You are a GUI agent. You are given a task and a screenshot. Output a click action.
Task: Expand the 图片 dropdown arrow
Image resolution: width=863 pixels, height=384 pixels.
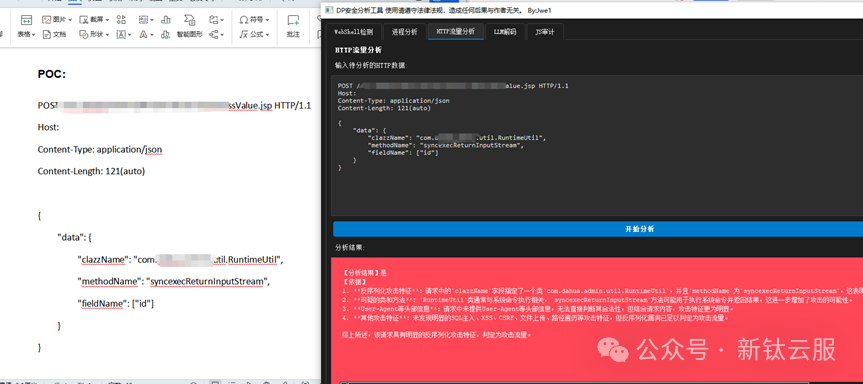(71, 20)
